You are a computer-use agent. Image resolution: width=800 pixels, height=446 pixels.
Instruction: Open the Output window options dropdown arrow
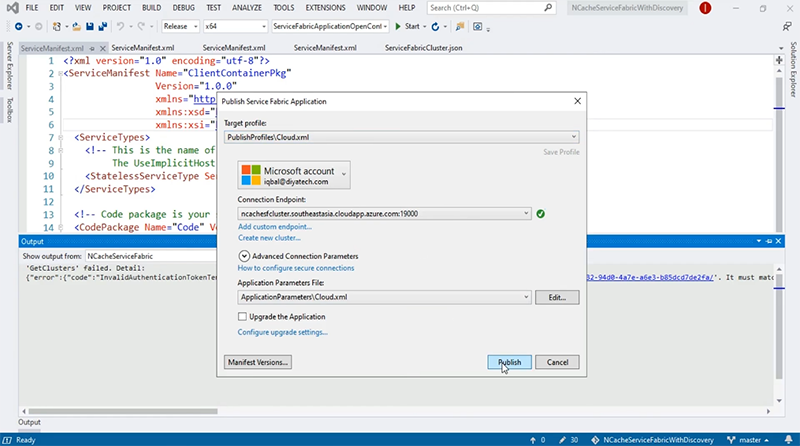[x=759, y=241]
